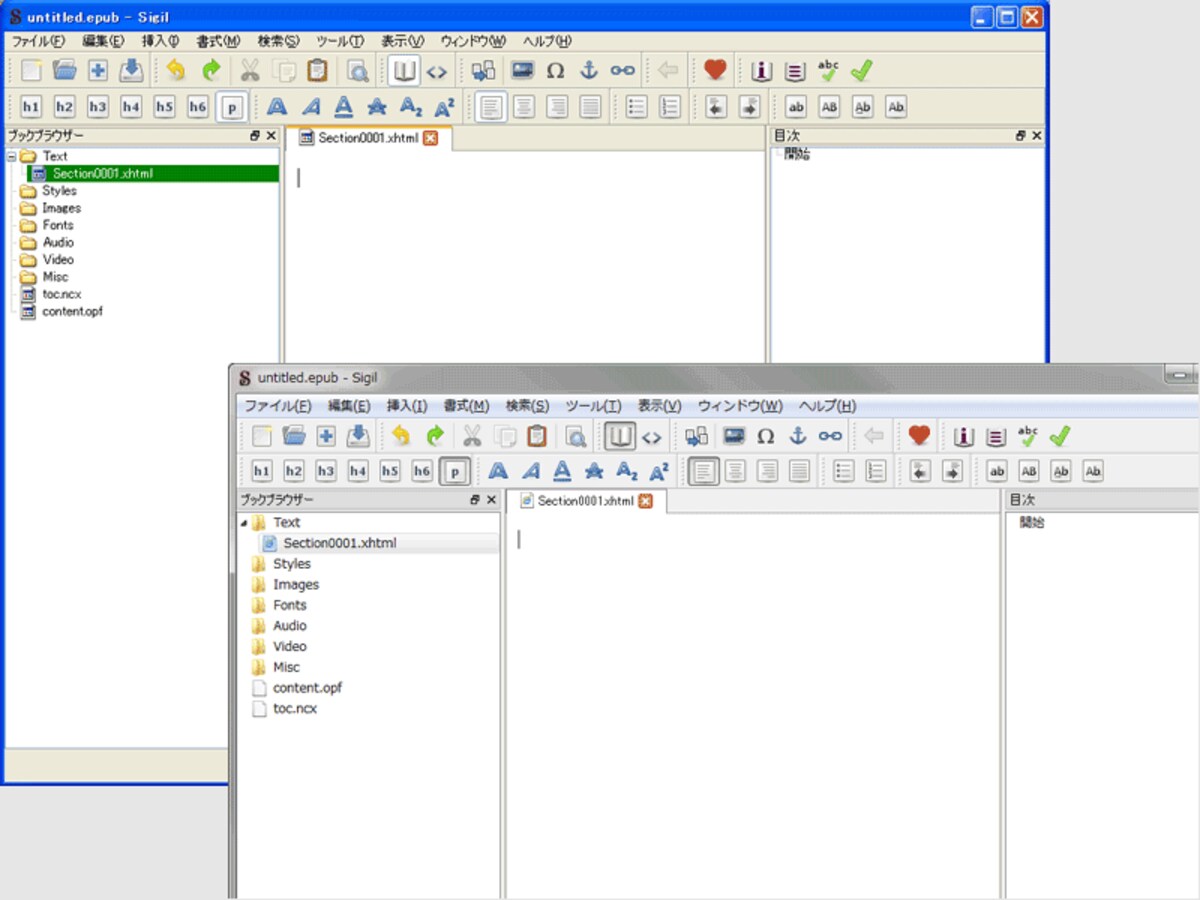Click Decrease indent icon in front window

pos(920,471)
